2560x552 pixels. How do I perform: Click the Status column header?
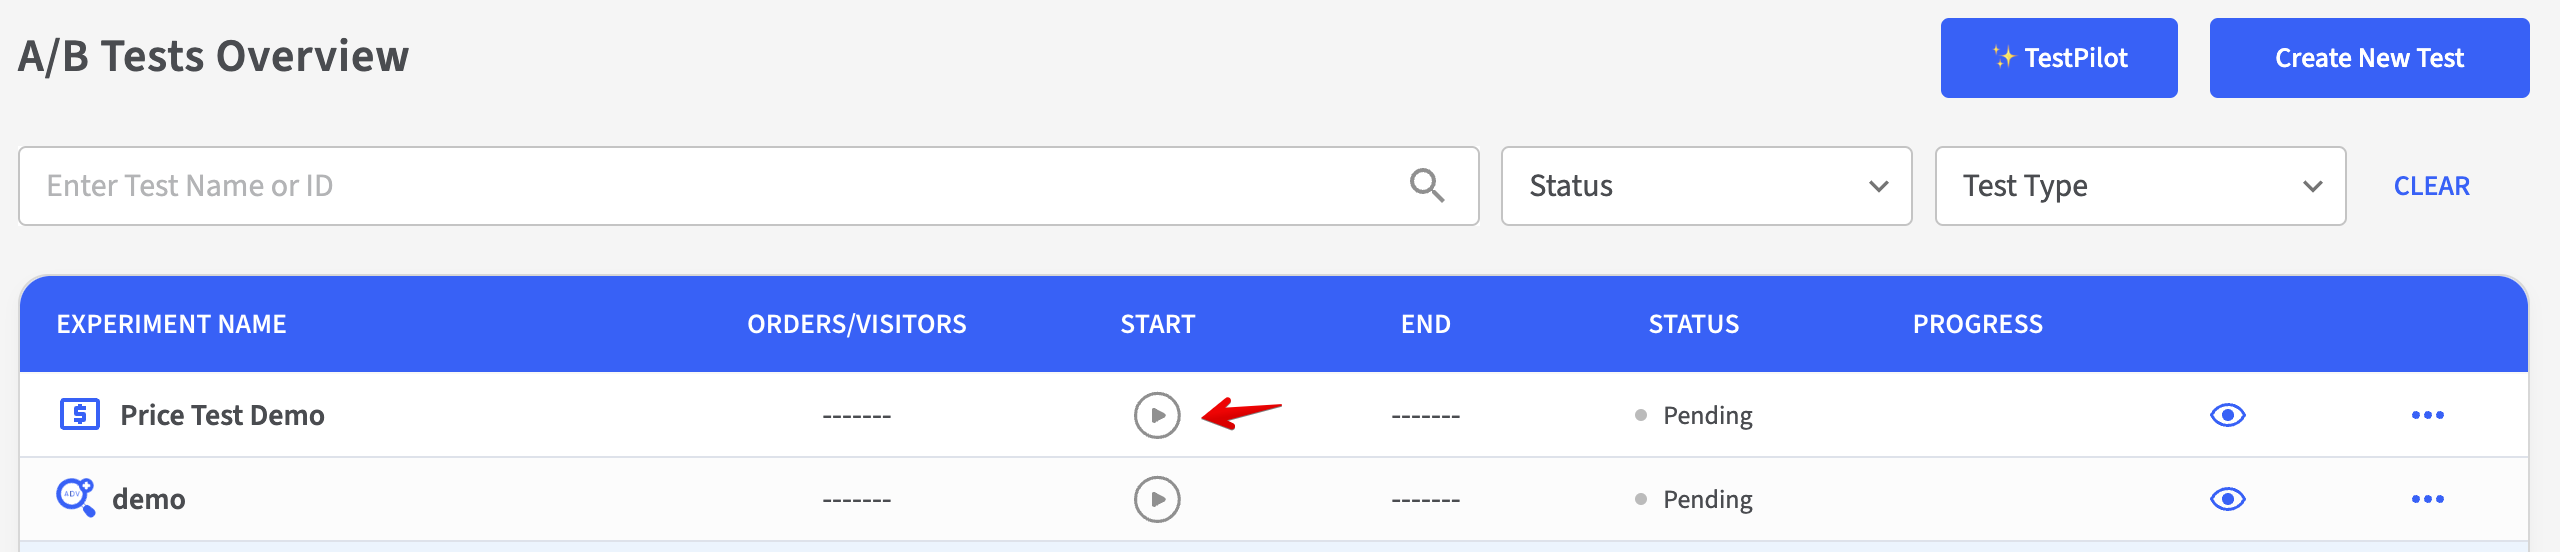[1693, 324]
